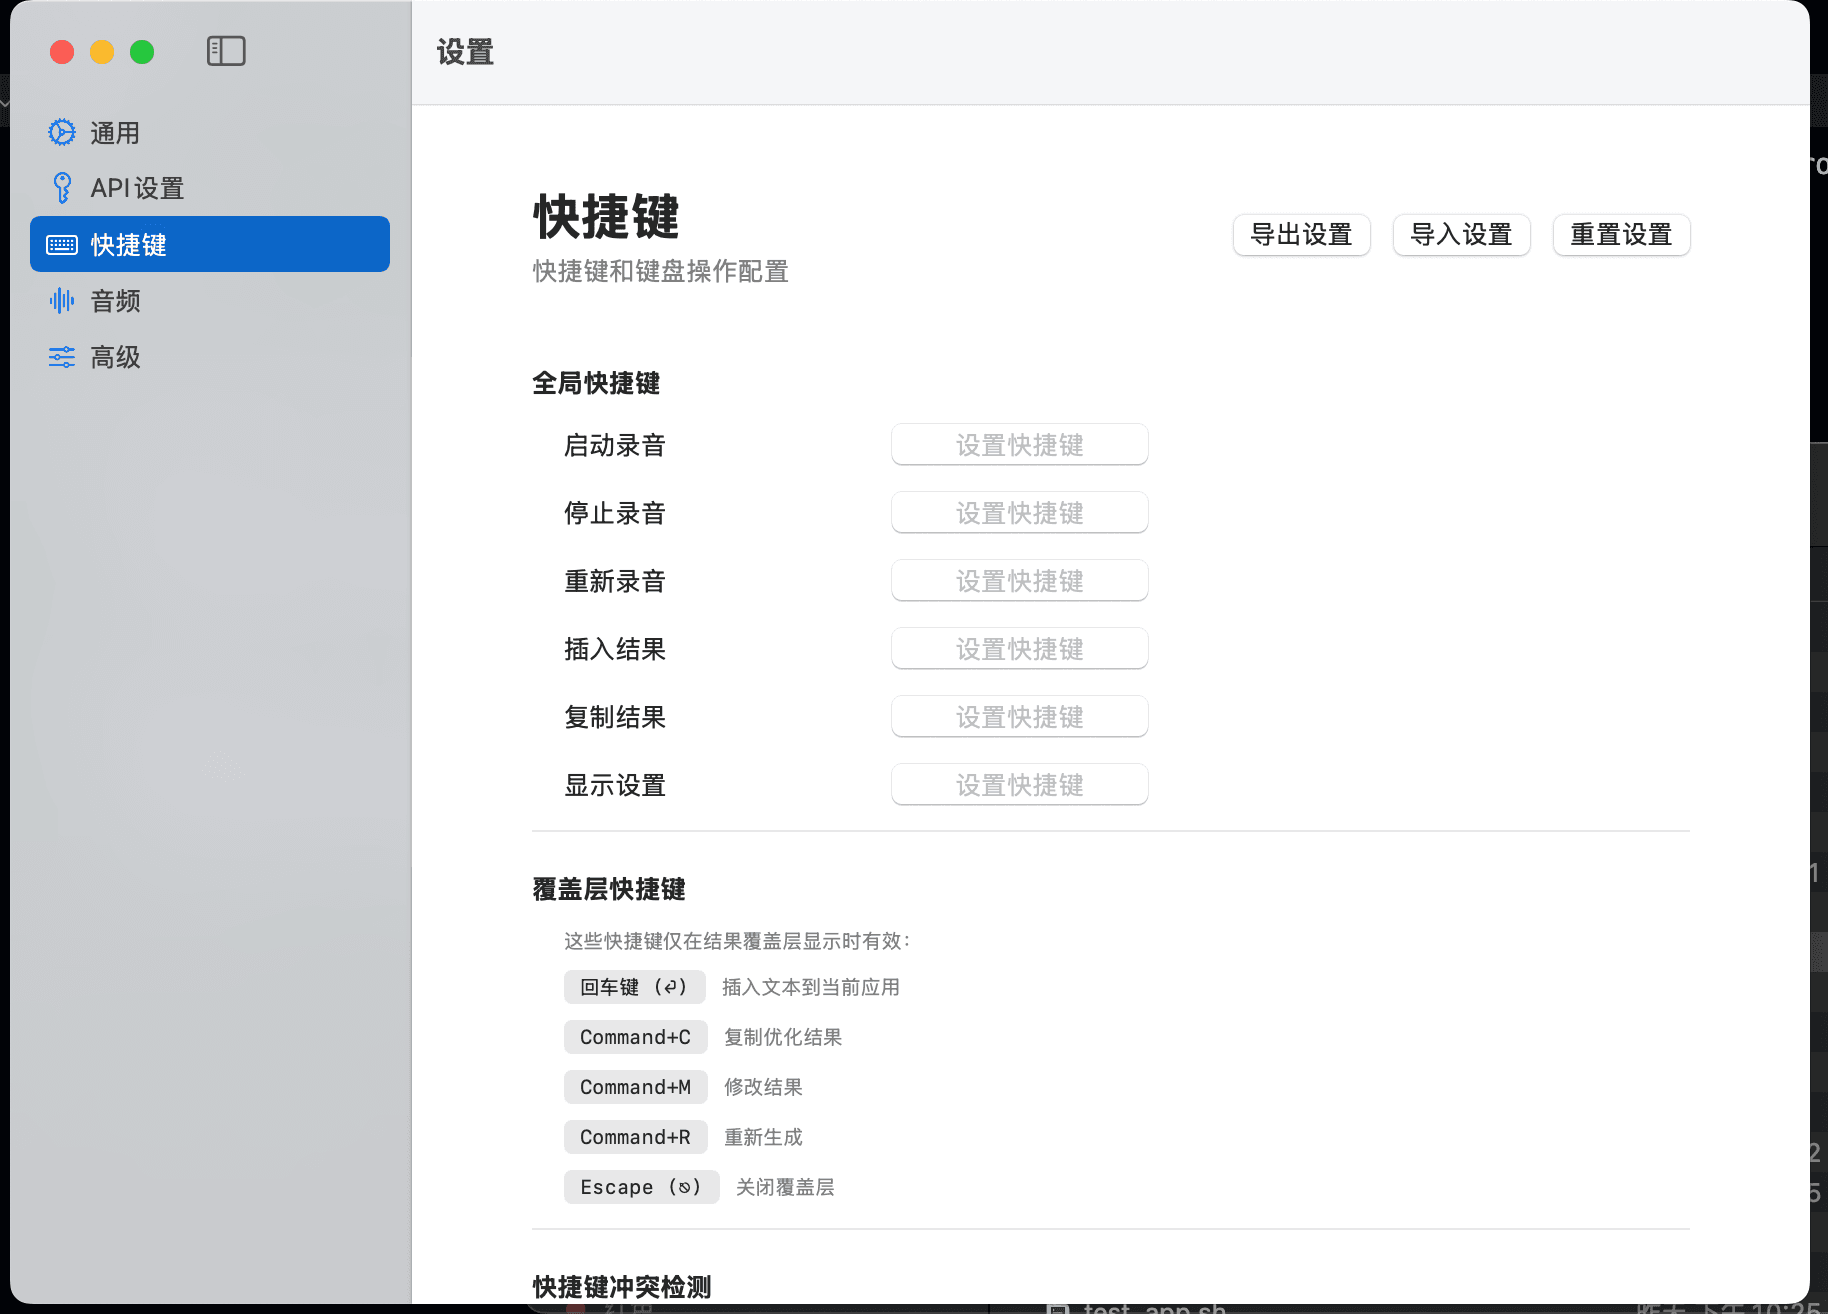This screenshot has width=1828, height=1314.
Task: Click the 设置 window title
Action: (465, 52)
